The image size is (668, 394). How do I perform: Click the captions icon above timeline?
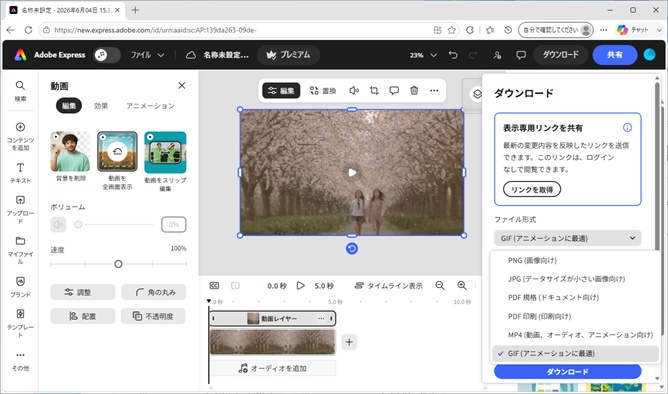214,285
